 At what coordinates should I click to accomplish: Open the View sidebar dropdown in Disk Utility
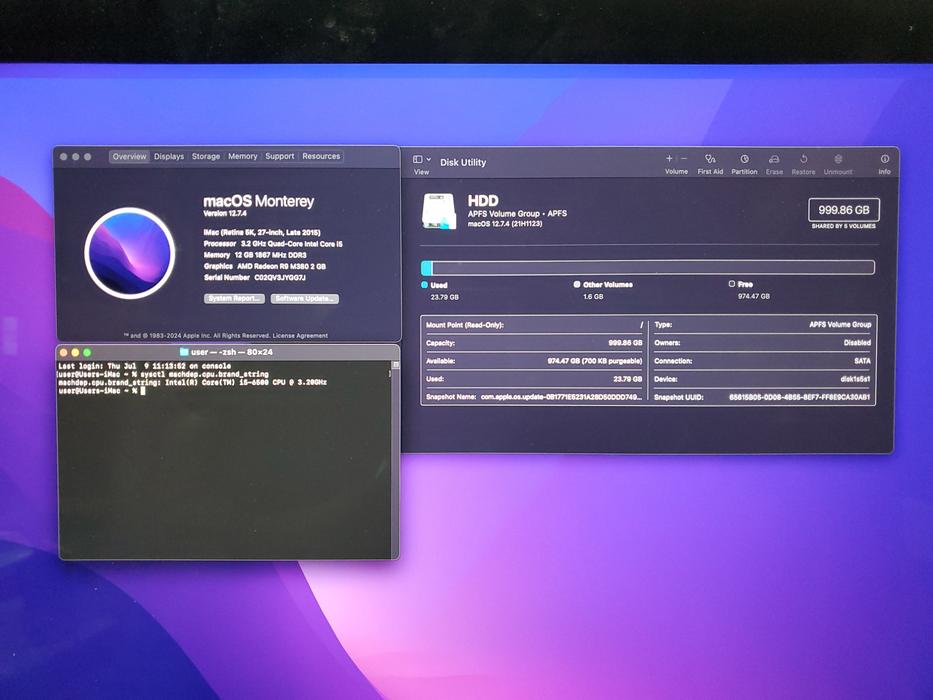(422, 160)
